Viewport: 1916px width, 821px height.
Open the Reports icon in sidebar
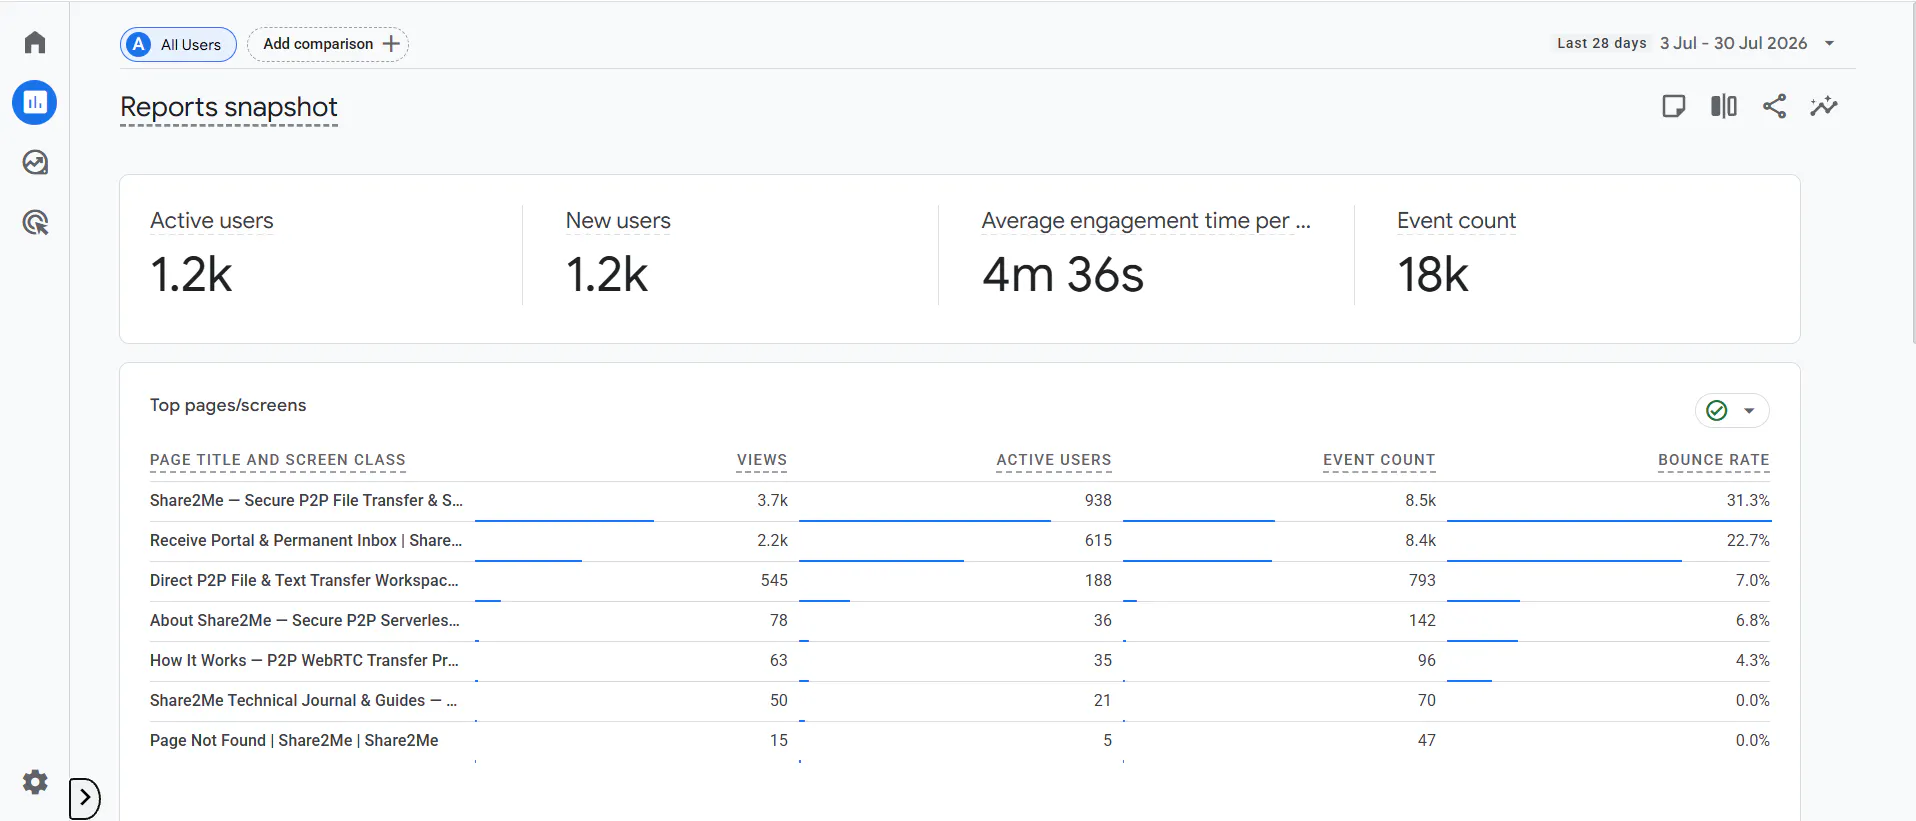(x=35, y=102)
